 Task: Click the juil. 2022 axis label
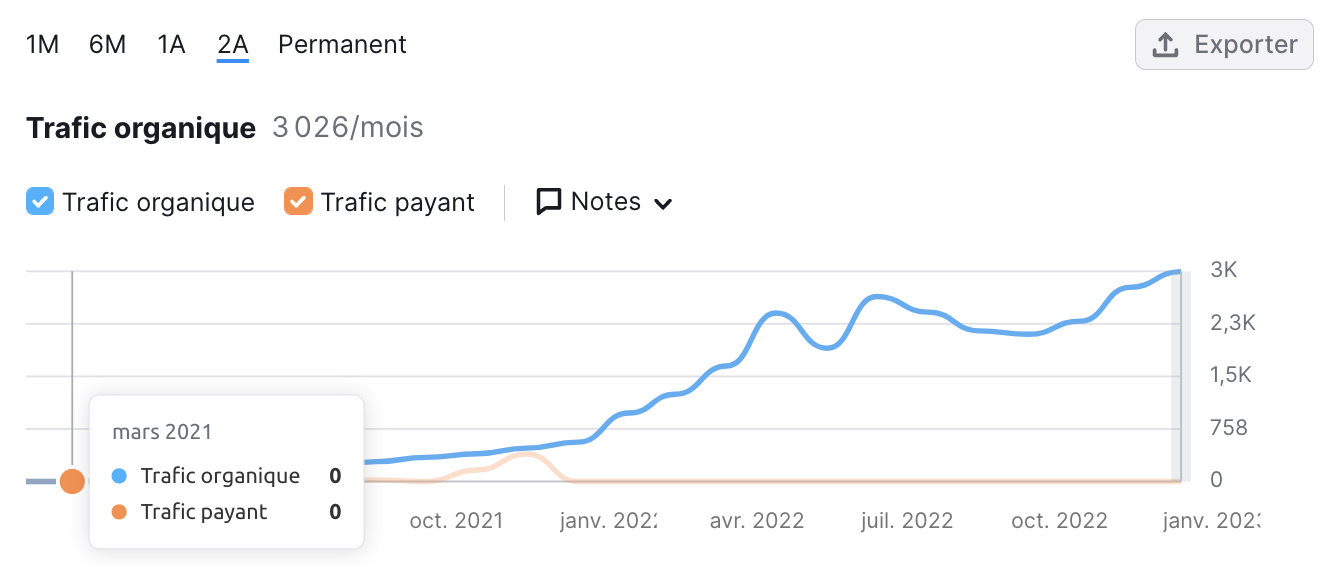pos(907,521)
